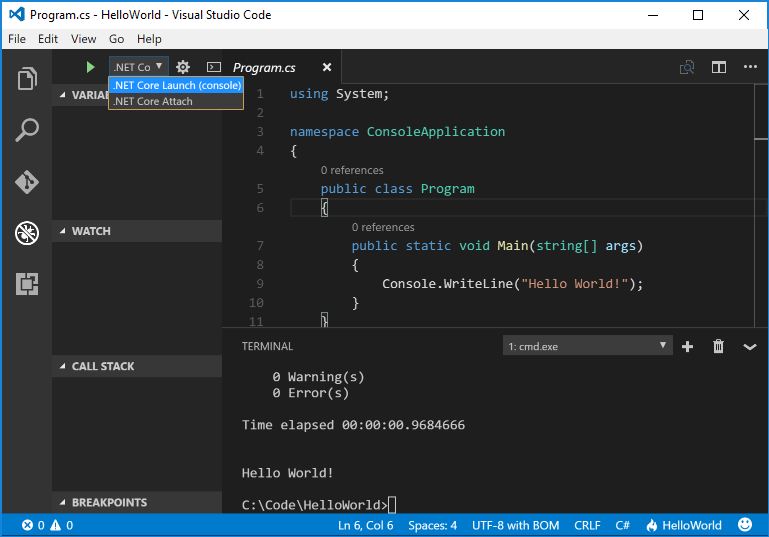The image size is (769, 537).
Task: Click ConsoleApplication namespace name
Action: click(436, 132)
